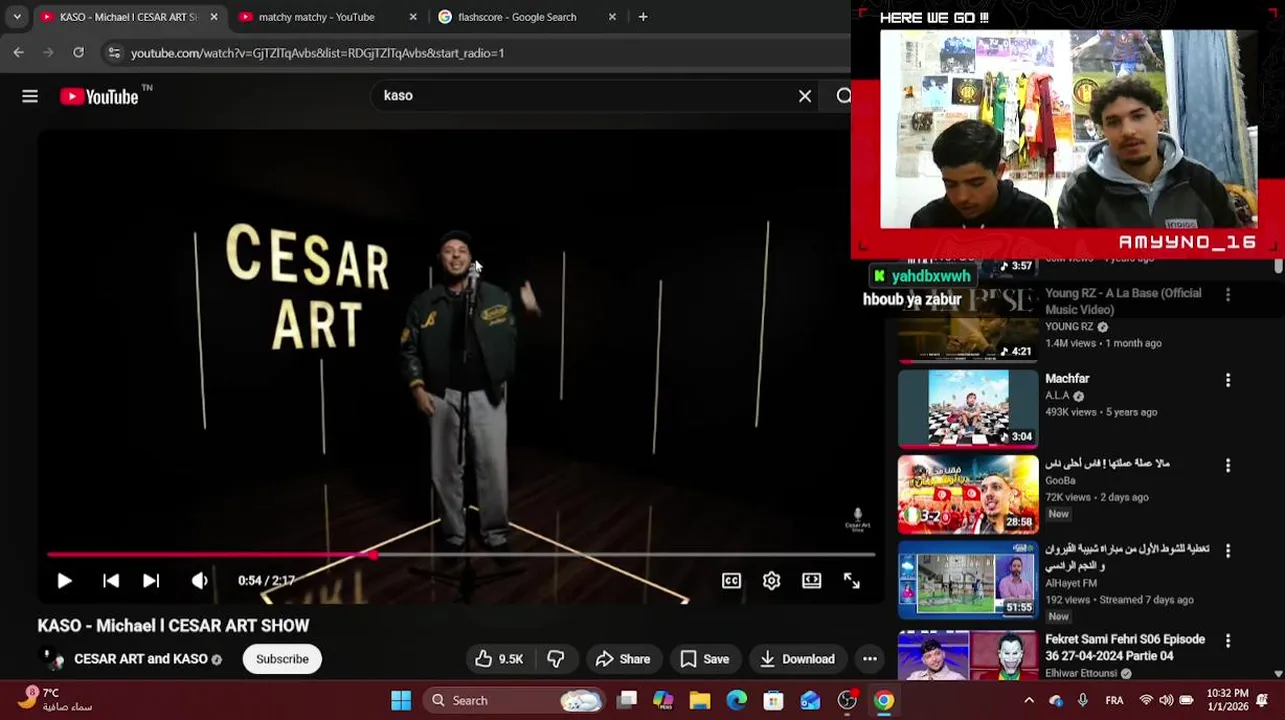Viewport: 1285px width, 720px height.
Task: Click the 'A.L.A' channel name
Action: [x=1057, y=396]
